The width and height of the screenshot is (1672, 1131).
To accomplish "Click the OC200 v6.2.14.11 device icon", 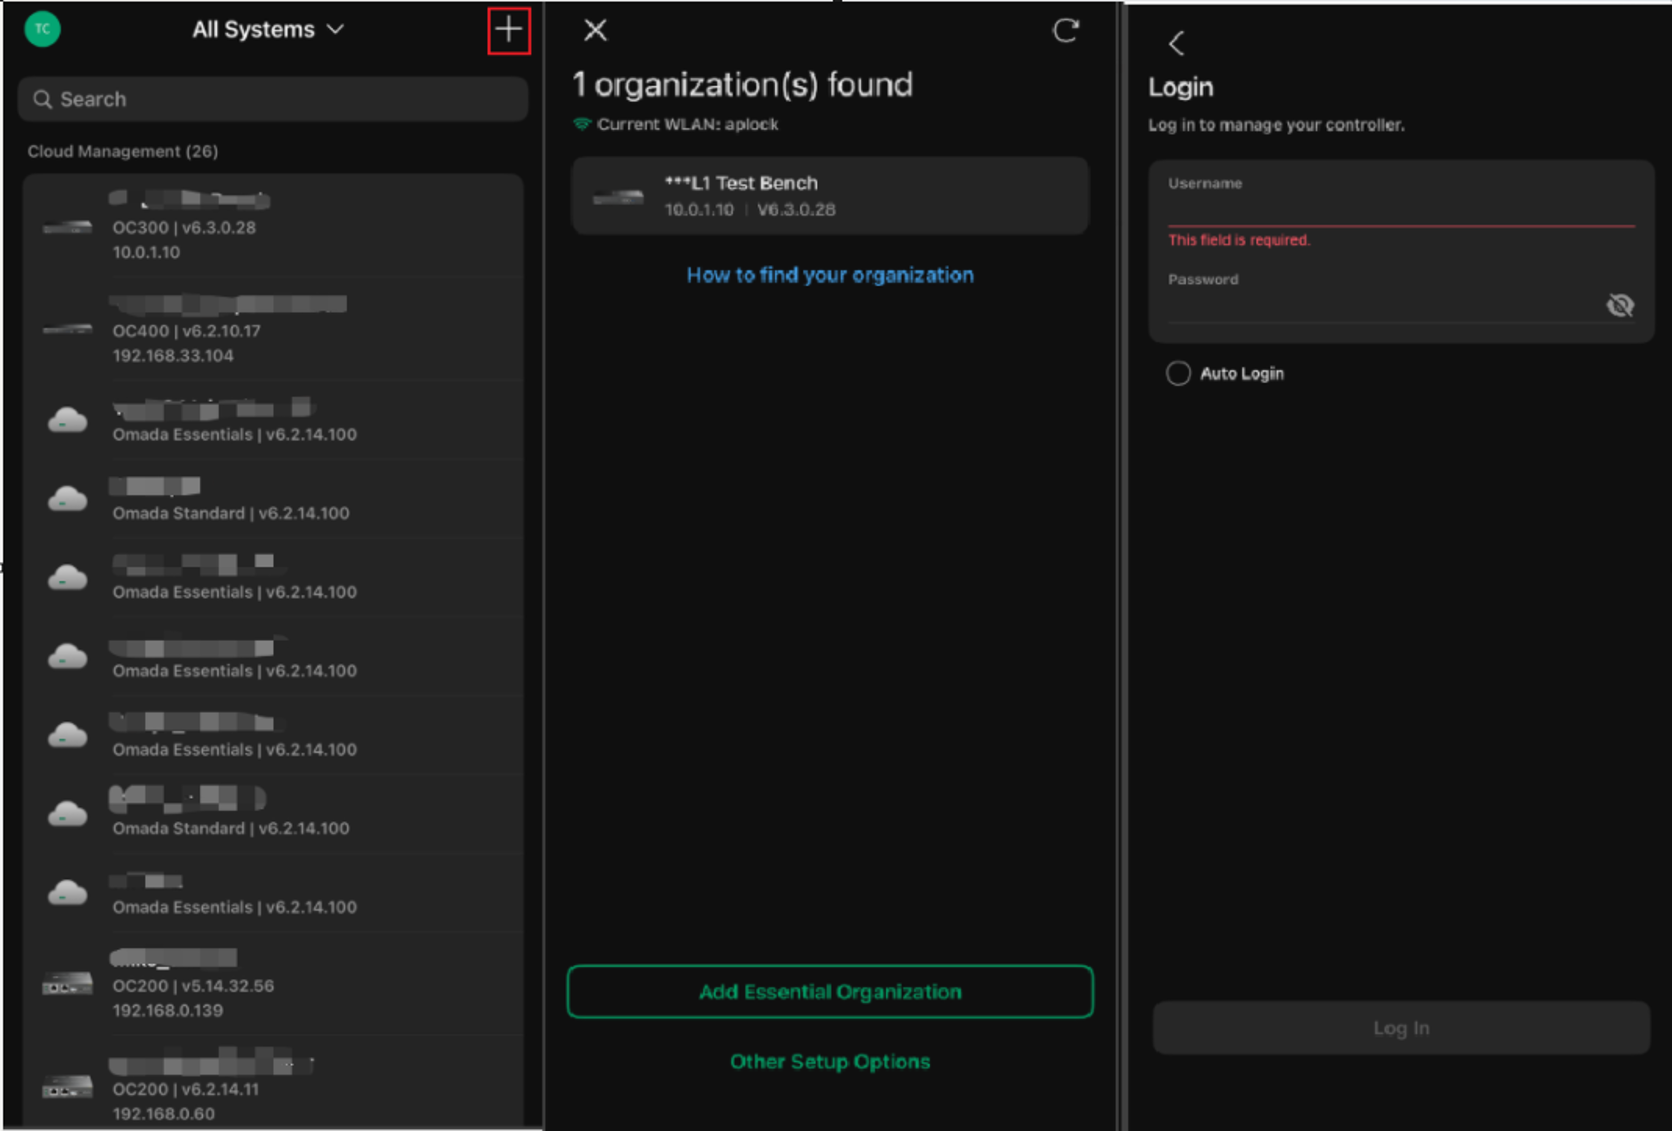I will (67, 1087).
